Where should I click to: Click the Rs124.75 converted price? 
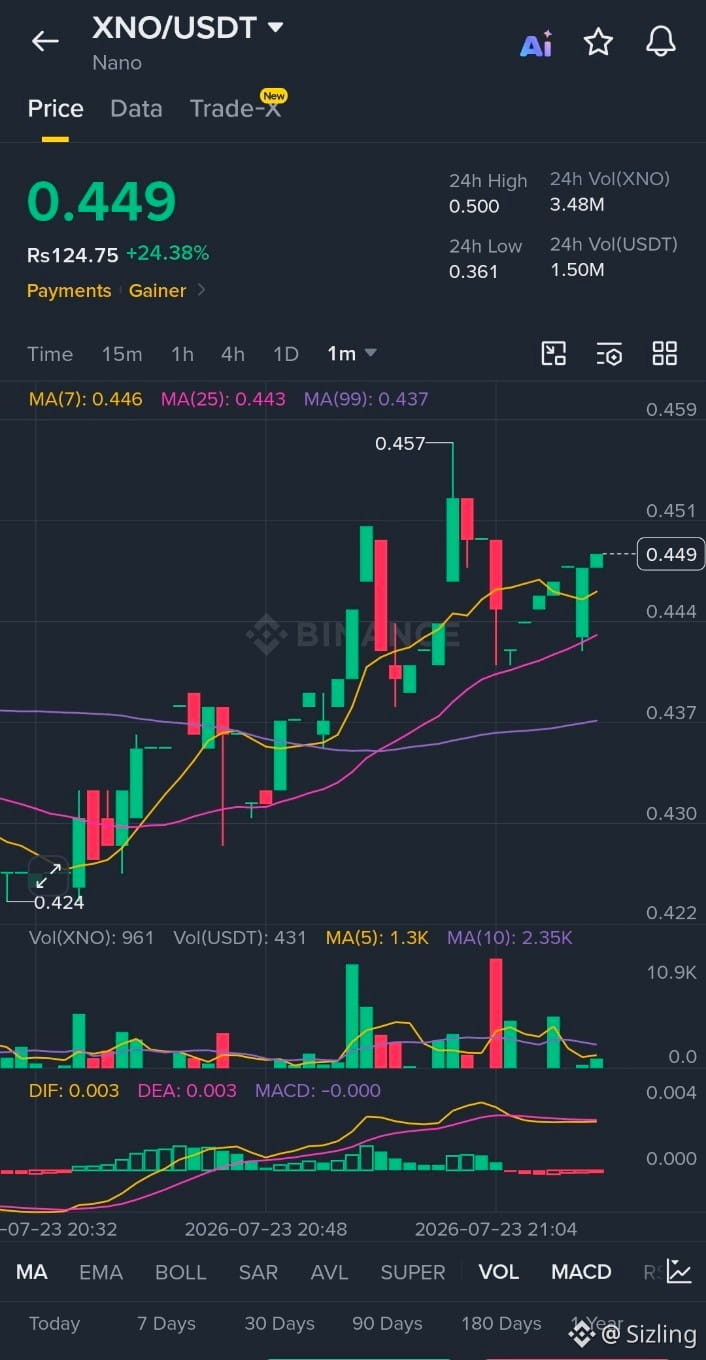72,255
